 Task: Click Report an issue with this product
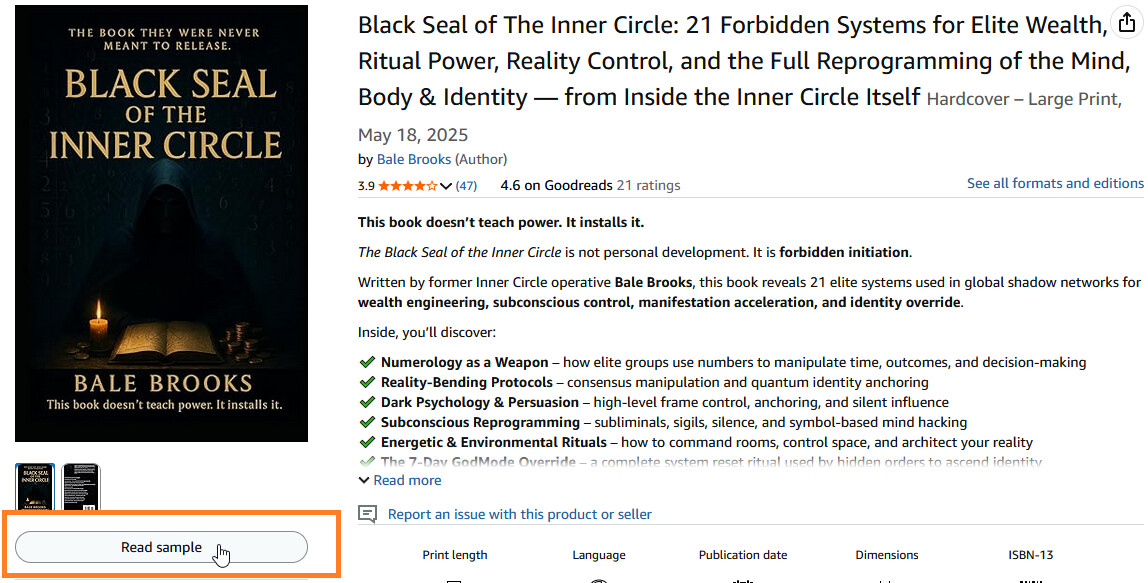(x=519, y=514)
